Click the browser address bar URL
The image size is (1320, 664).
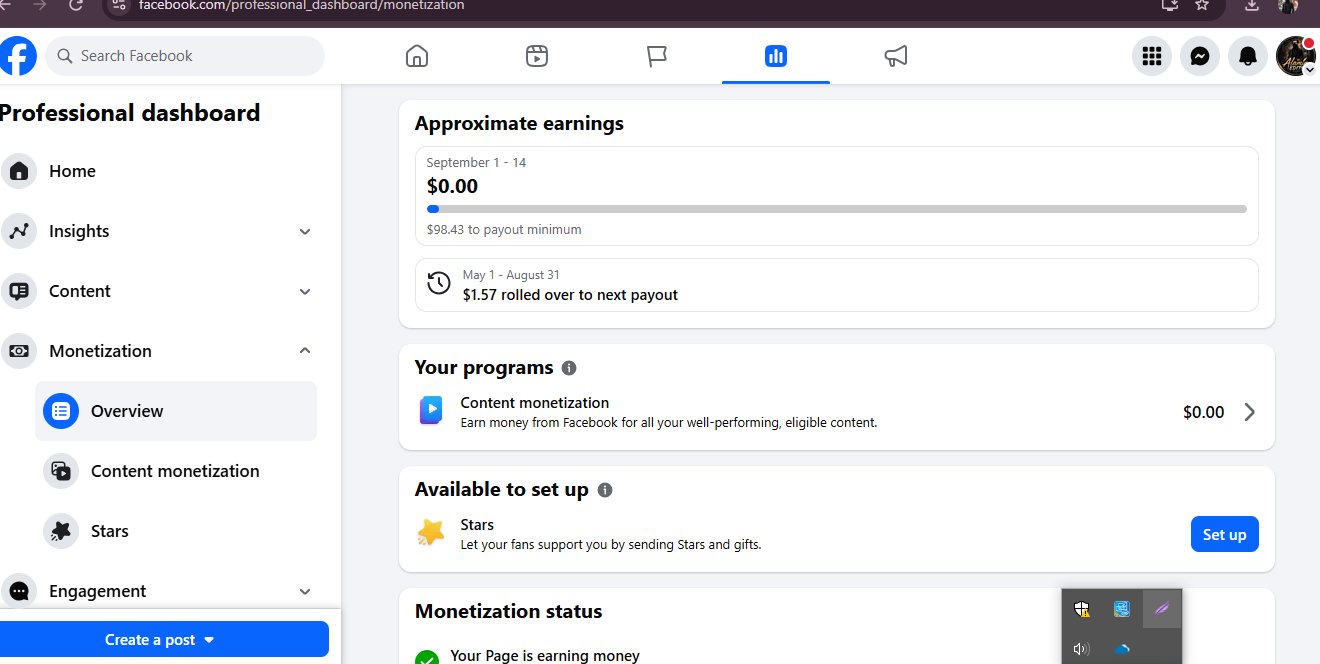click(x=301, y=6)
